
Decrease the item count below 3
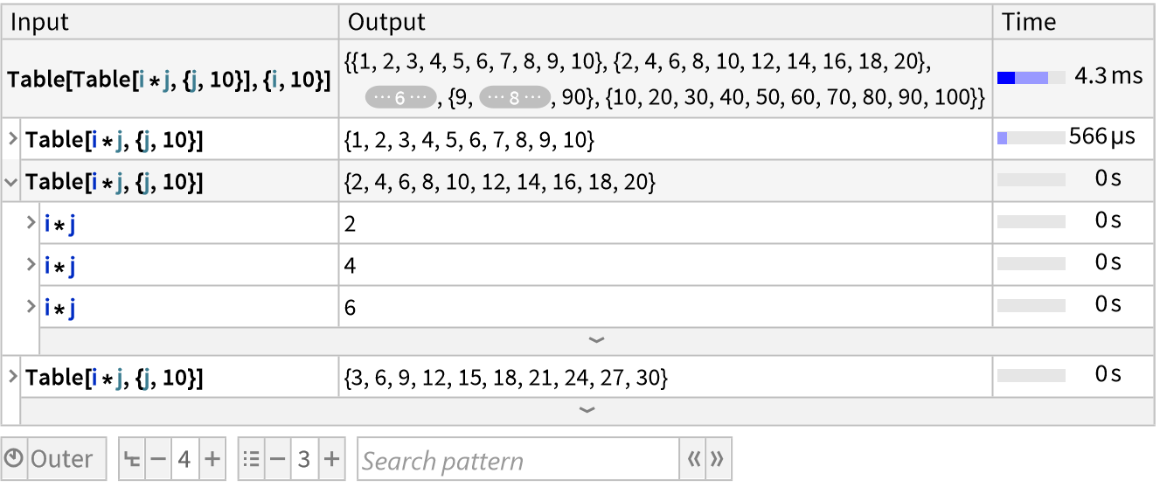[276, 460]
